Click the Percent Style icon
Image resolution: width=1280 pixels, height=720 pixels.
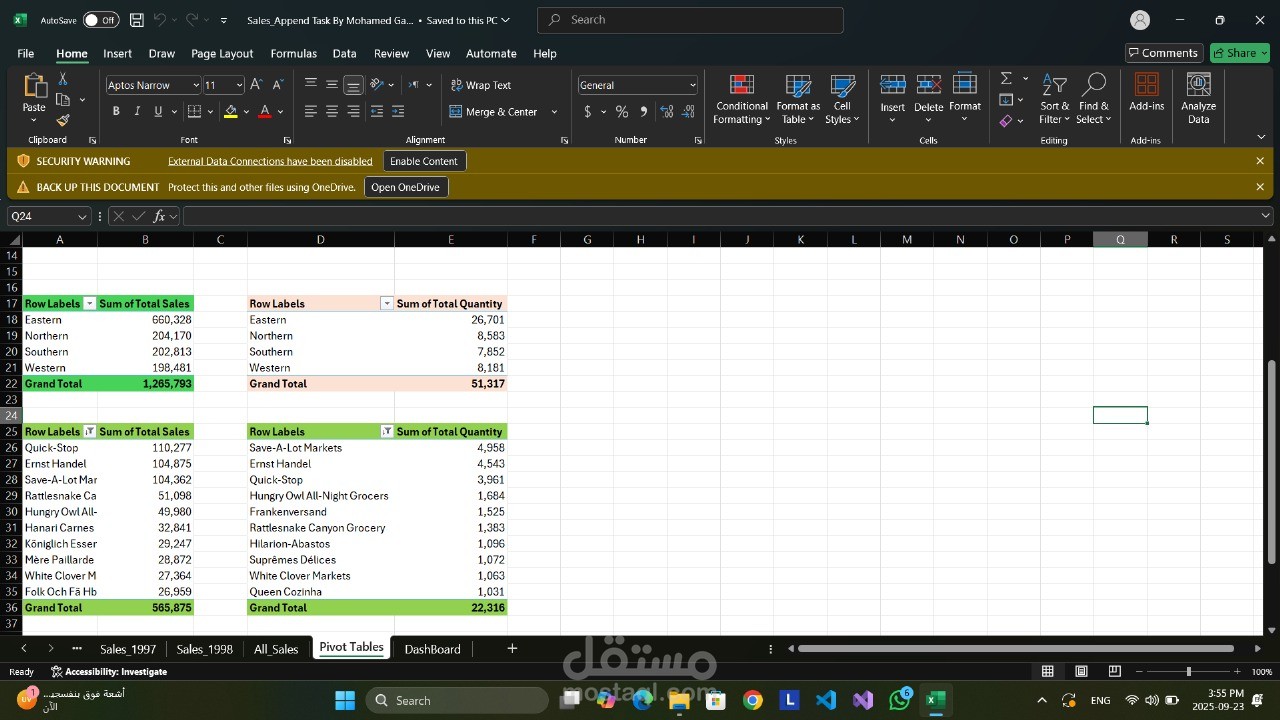(x=622, y=112)
